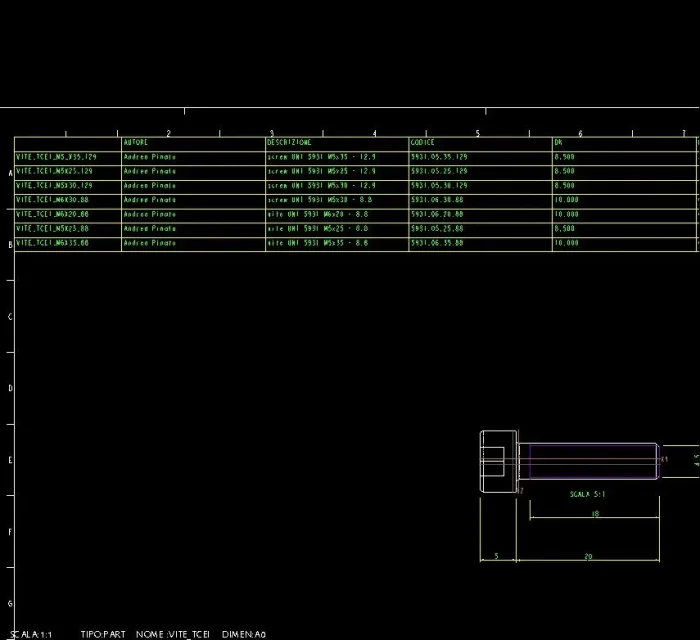Select code cell 5931.06.20.88
700x640 pixels.
[x=480, y=216]
